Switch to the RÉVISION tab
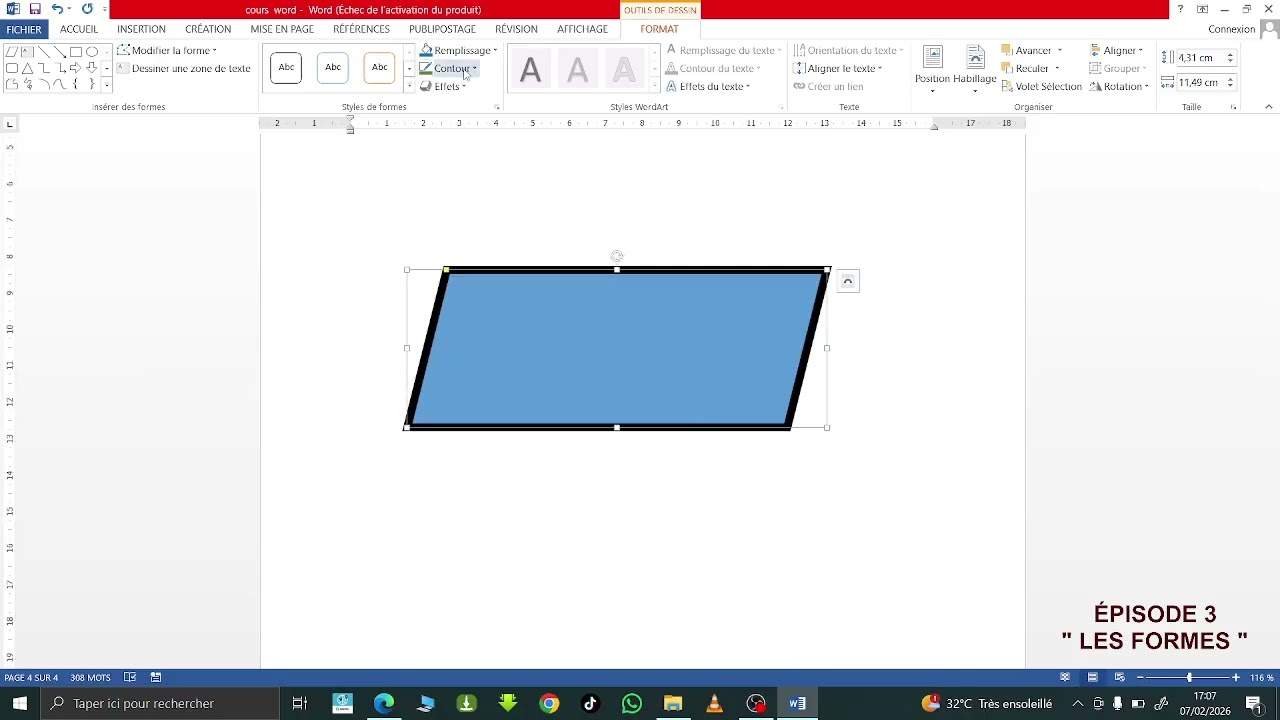This screenshot has width=1280, height=720. tap(516, 29)
